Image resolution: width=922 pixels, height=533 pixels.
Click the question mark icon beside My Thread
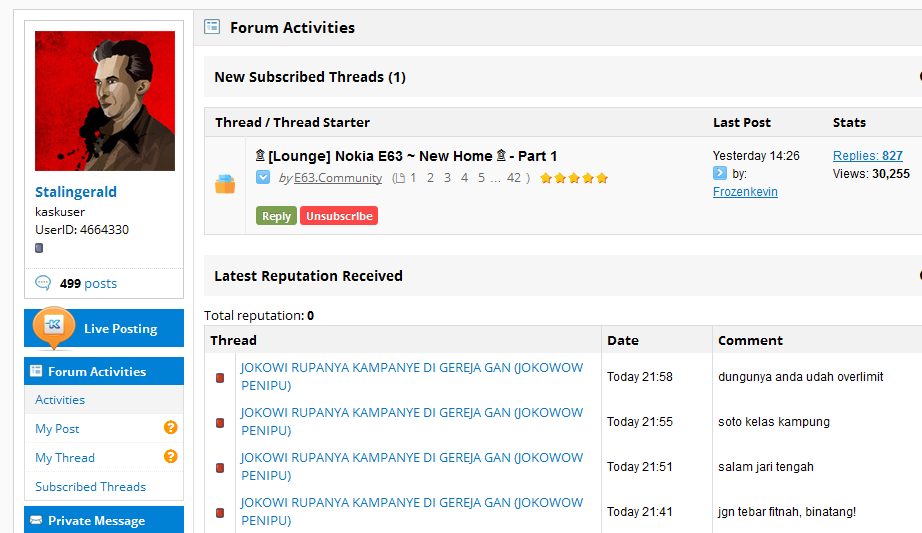click(x=171, y=457)
